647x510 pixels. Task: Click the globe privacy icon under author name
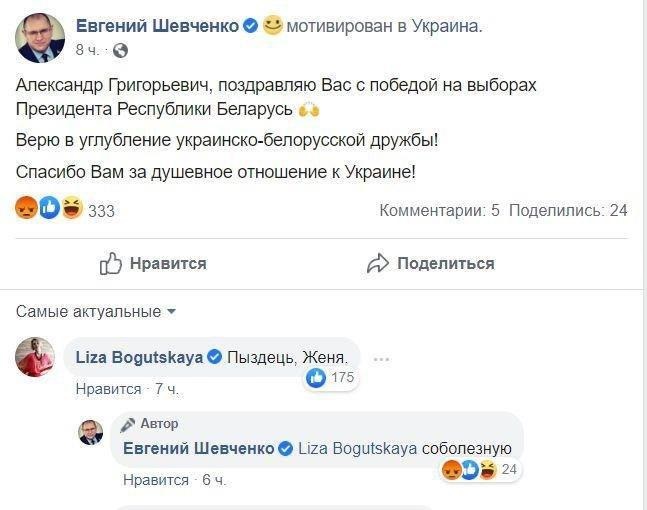point(120,49)
